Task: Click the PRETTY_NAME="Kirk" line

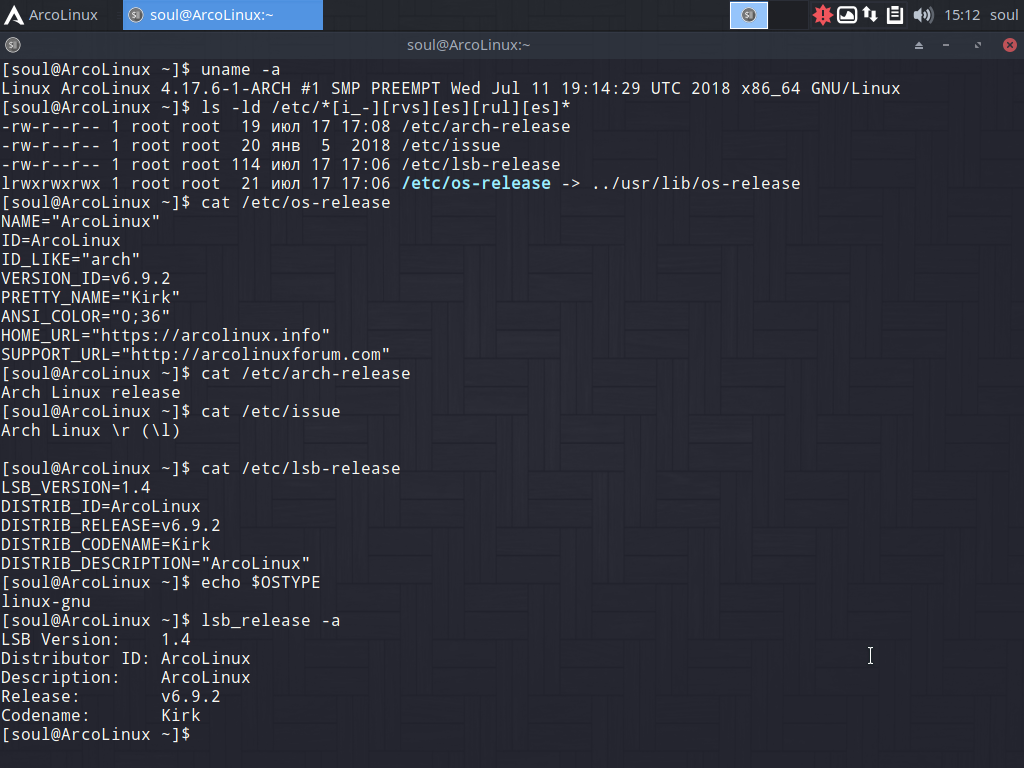Action: click(90, 298)
